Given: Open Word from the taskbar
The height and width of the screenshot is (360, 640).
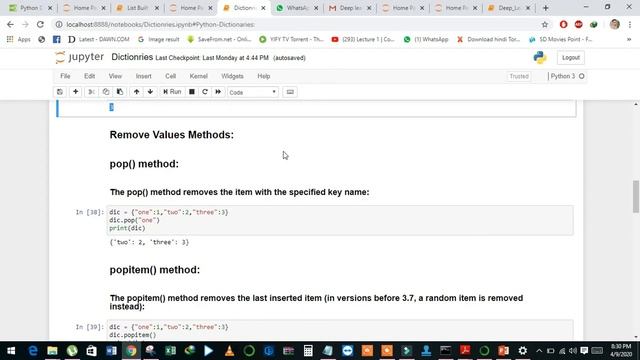Looking at the screenshot, I should click(x=111, y=351).
